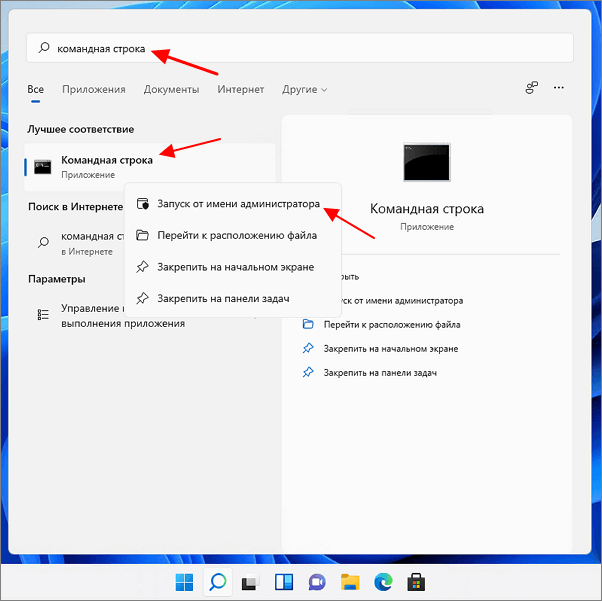Click the Лучшее соответствие heading
The image size is (602, 601).
81,129
